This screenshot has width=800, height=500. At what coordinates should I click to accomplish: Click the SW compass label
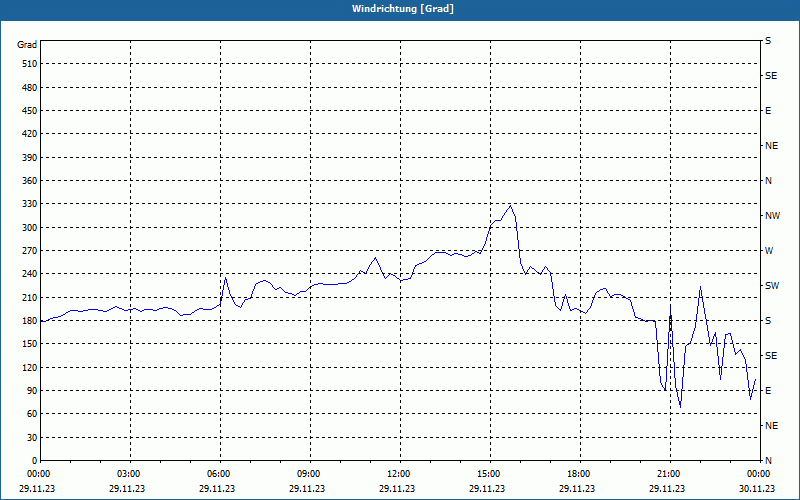click(772, 286)
